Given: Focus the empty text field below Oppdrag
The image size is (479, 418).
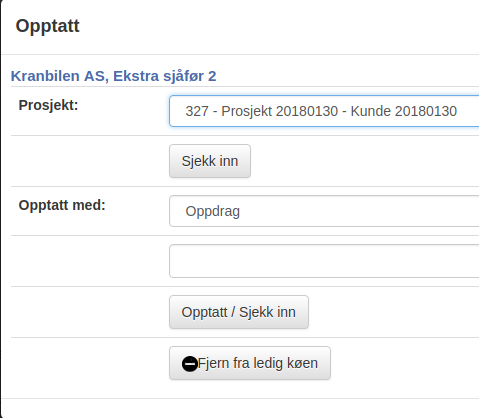Looking at the screenshot, I should point(324,261).
